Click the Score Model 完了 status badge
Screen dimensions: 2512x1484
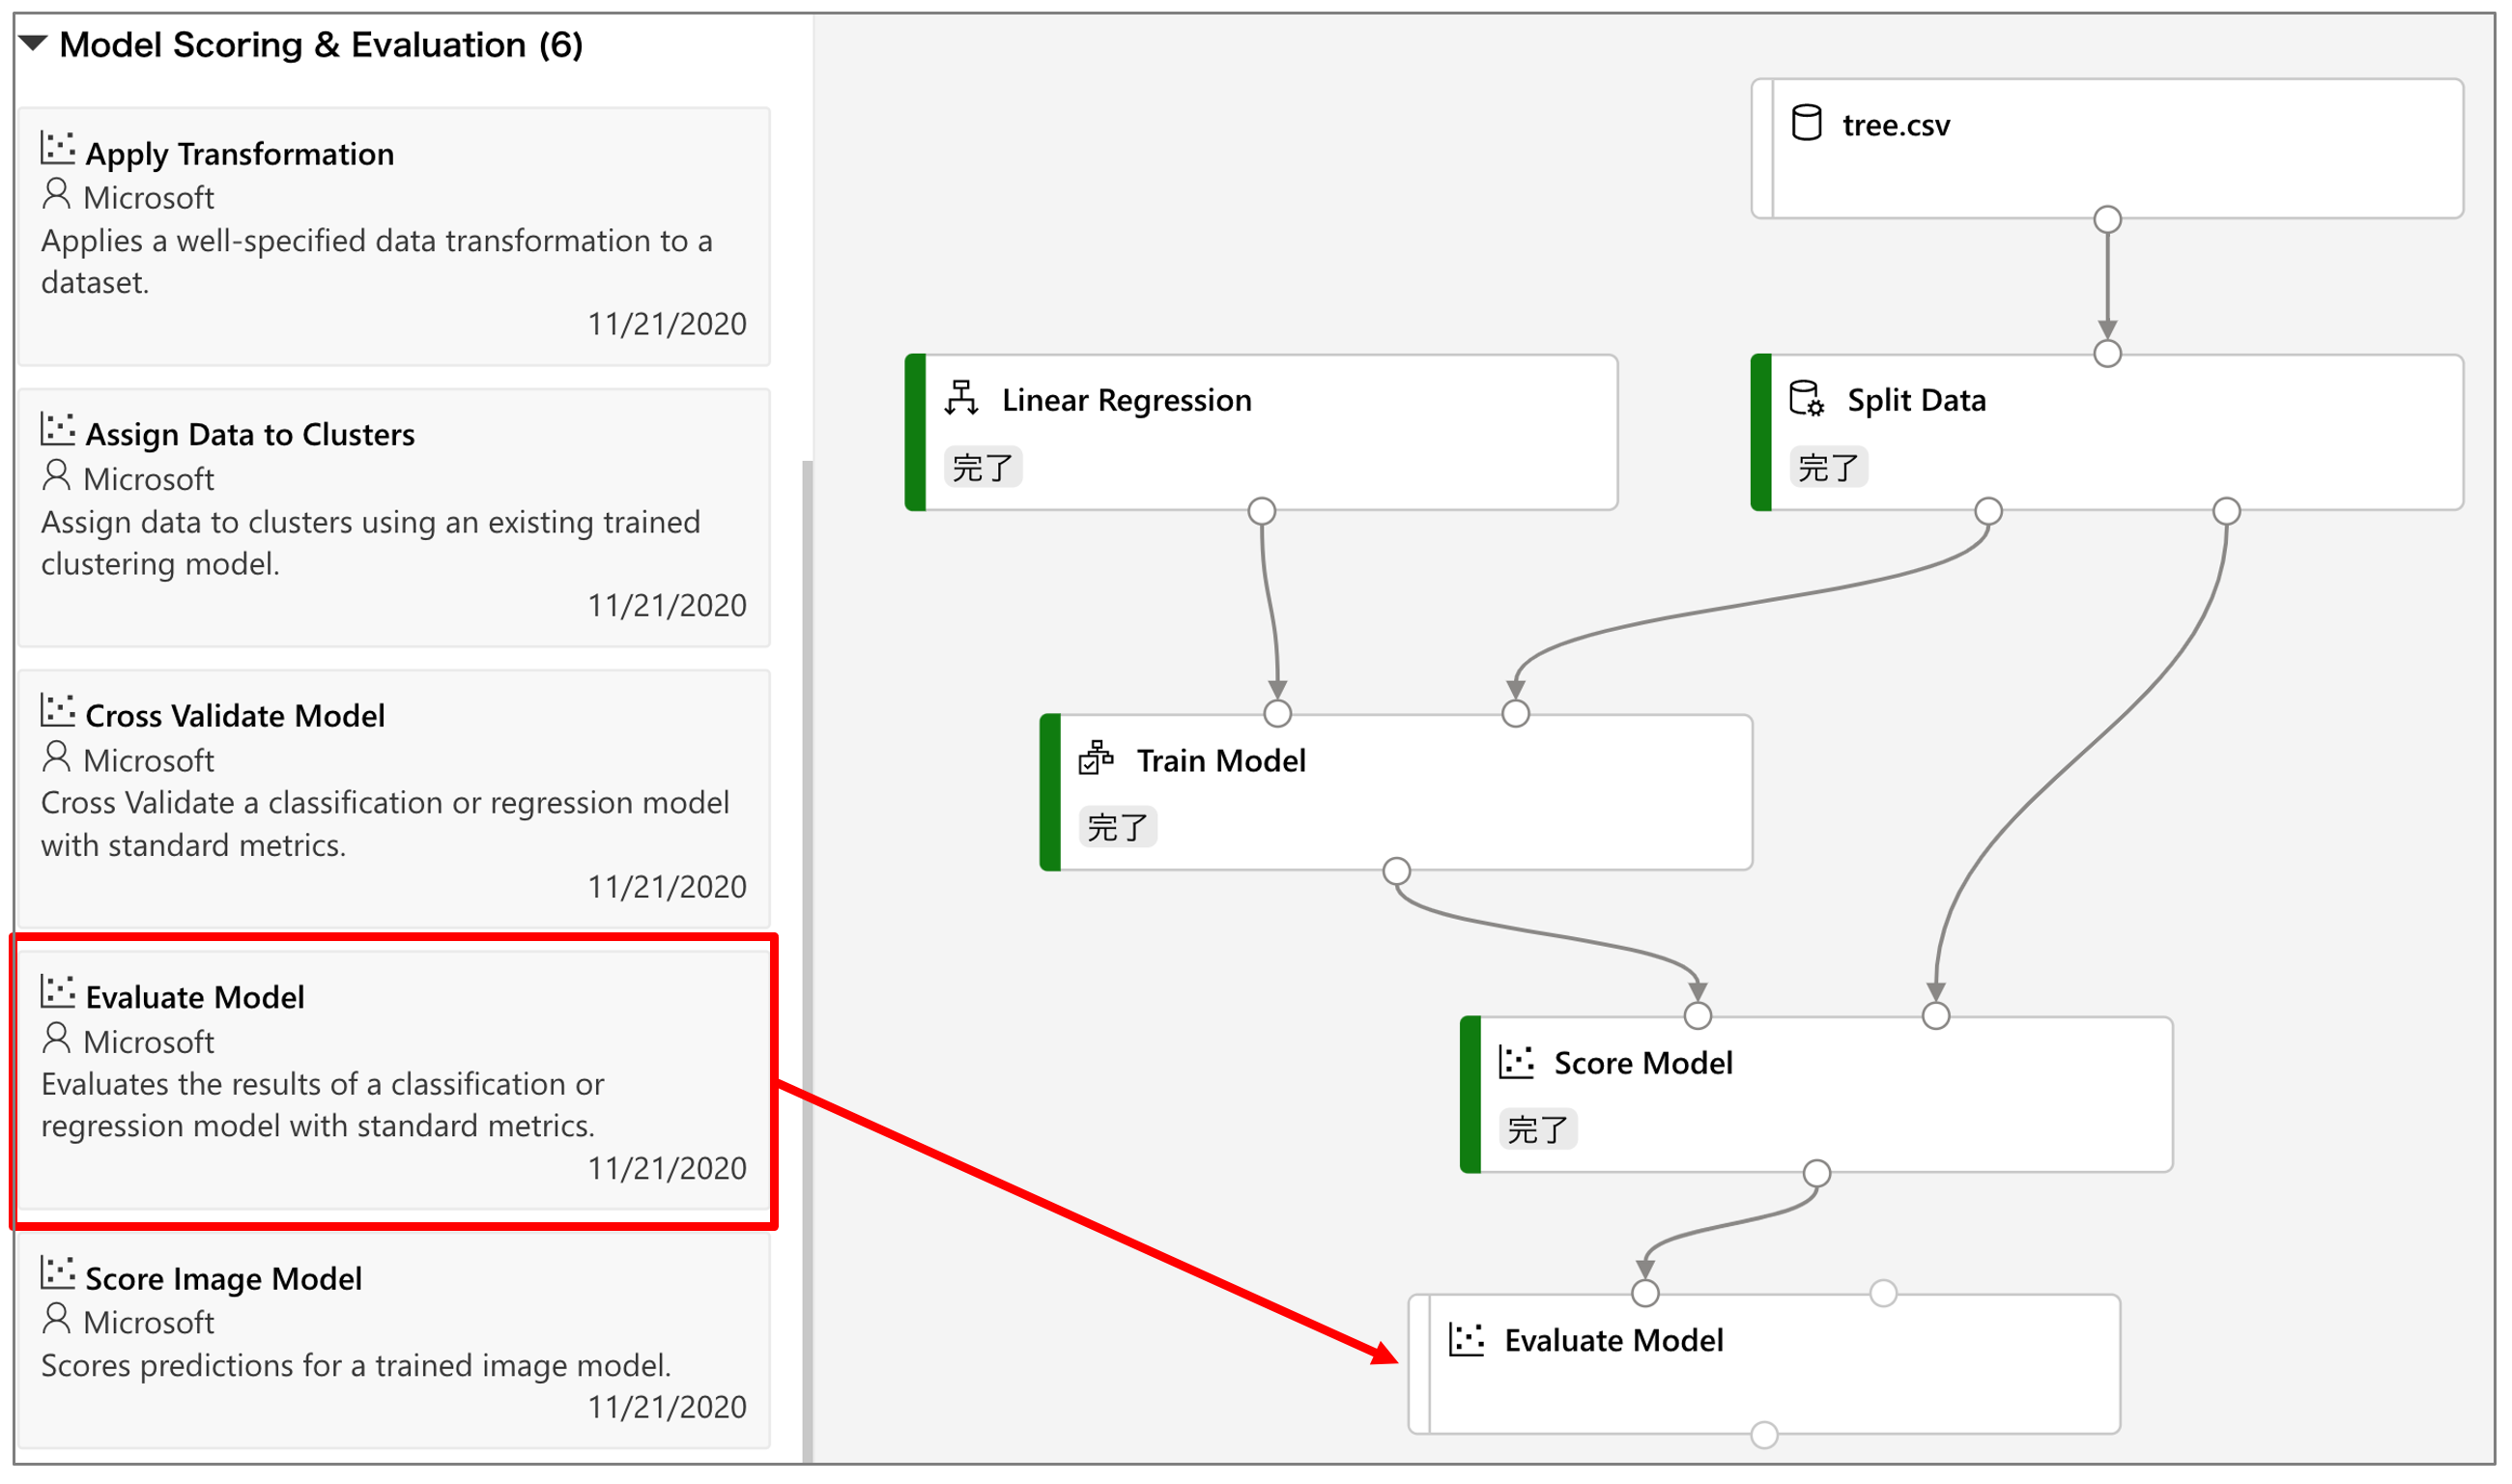(x=1537, y=1129)
